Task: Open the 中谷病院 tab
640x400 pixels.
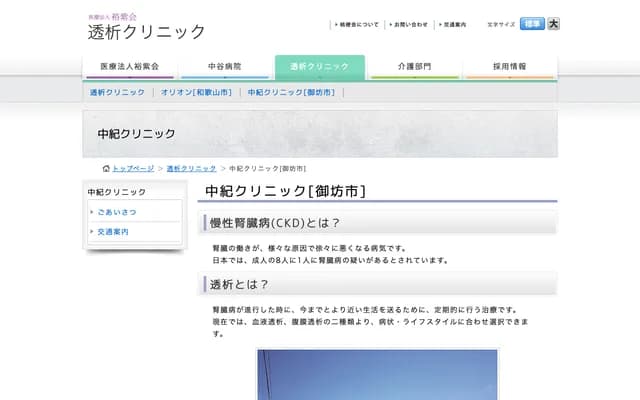Action: 224,67
